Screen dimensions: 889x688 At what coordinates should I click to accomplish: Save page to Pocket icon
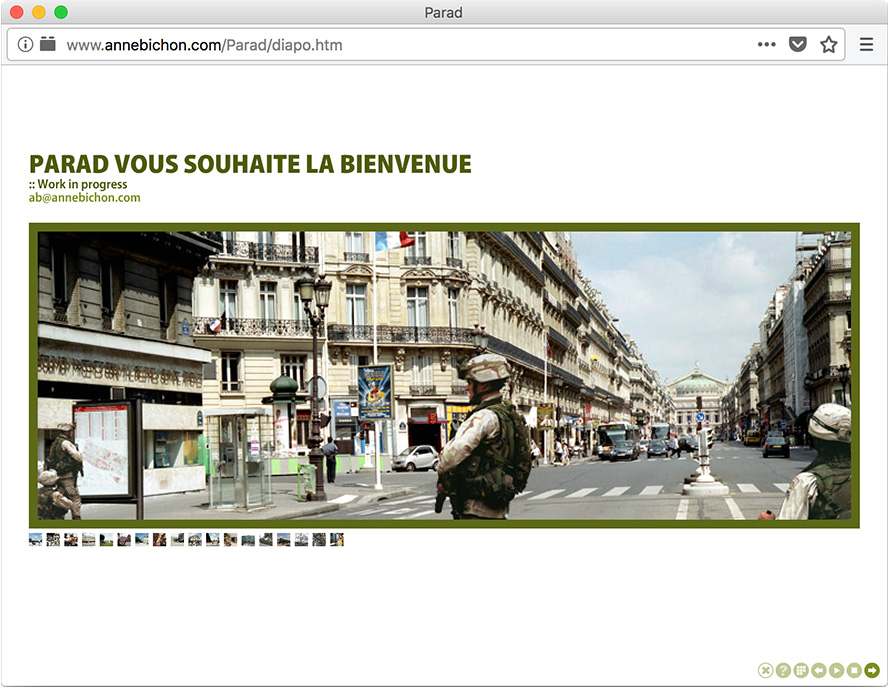pos(797,45)
